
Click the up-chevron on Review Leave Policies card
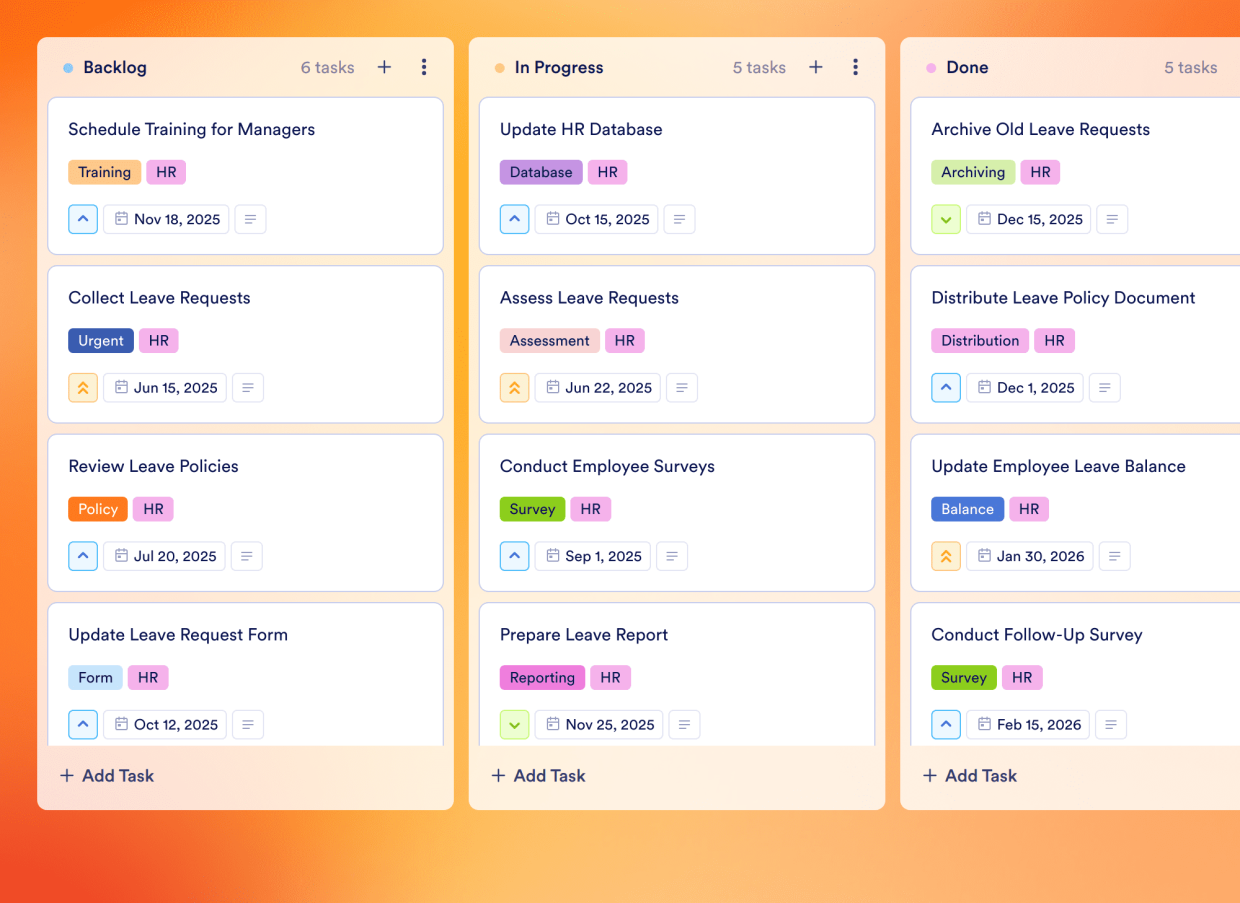point(83,556)
